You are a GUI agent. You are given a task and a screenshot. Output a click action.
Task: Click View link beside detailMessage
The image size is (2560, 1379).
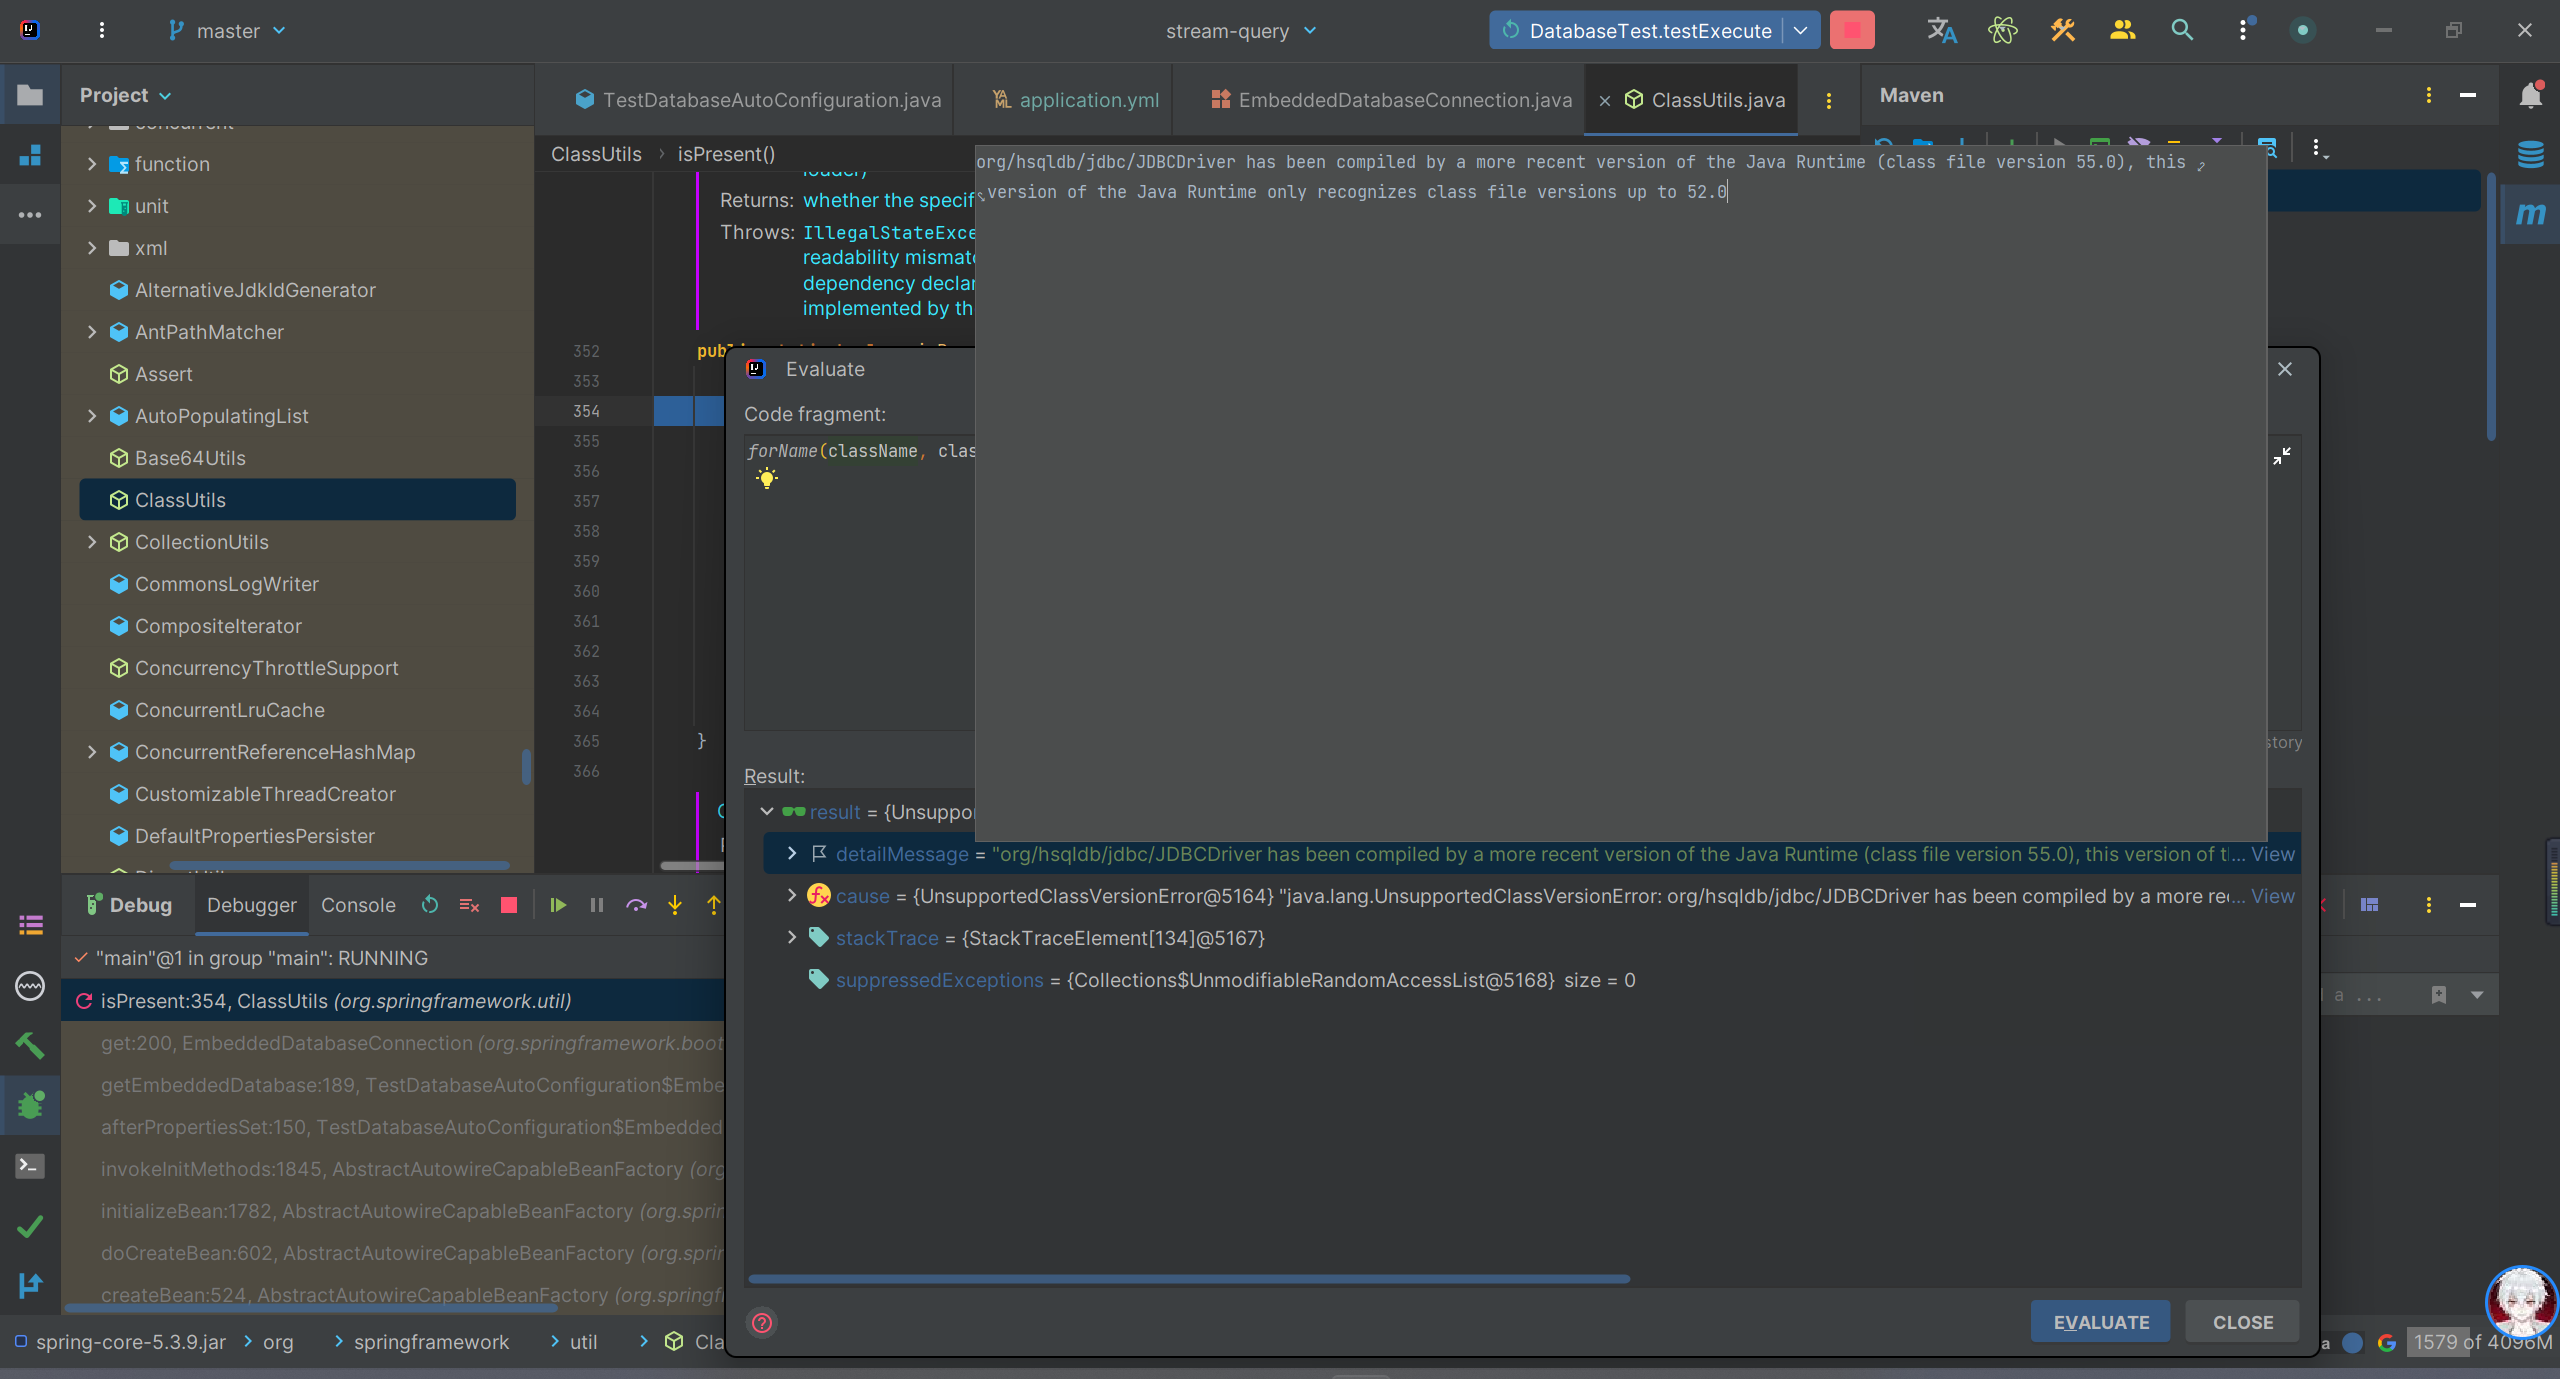pyautogui.click(x=2272, y=854)
